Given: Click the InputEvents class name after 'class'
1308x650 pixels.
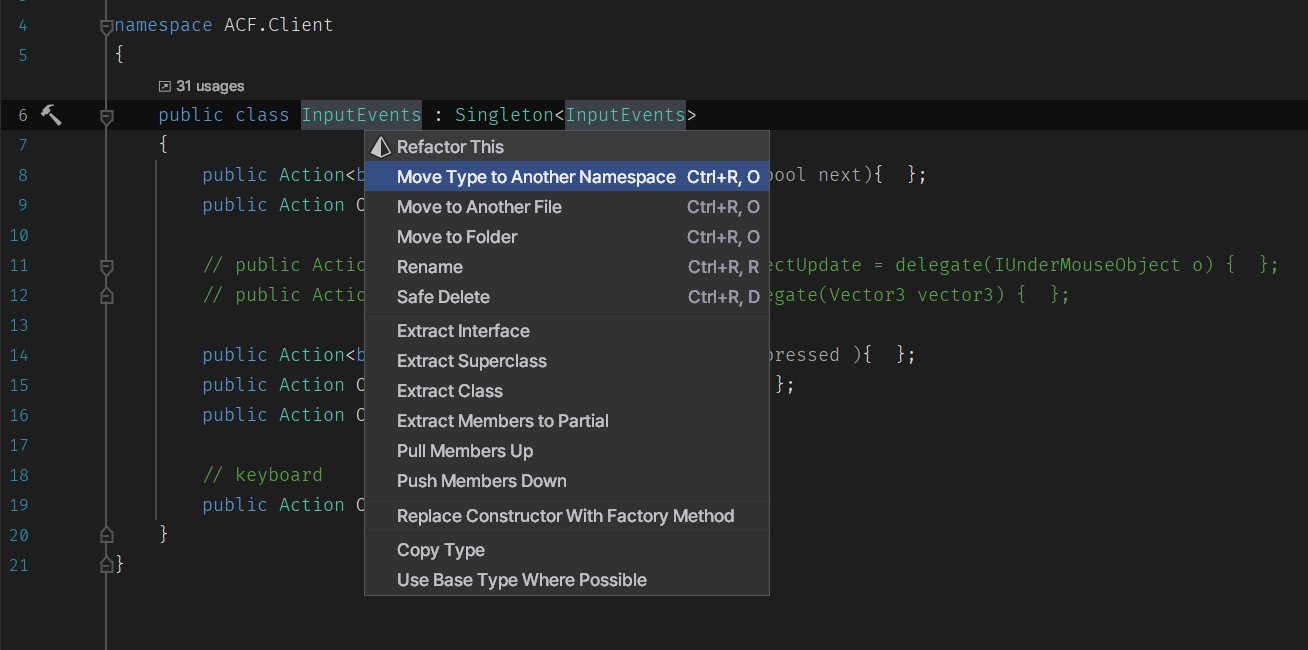Looking at the screenshot, I should click(x=361, y=115).
